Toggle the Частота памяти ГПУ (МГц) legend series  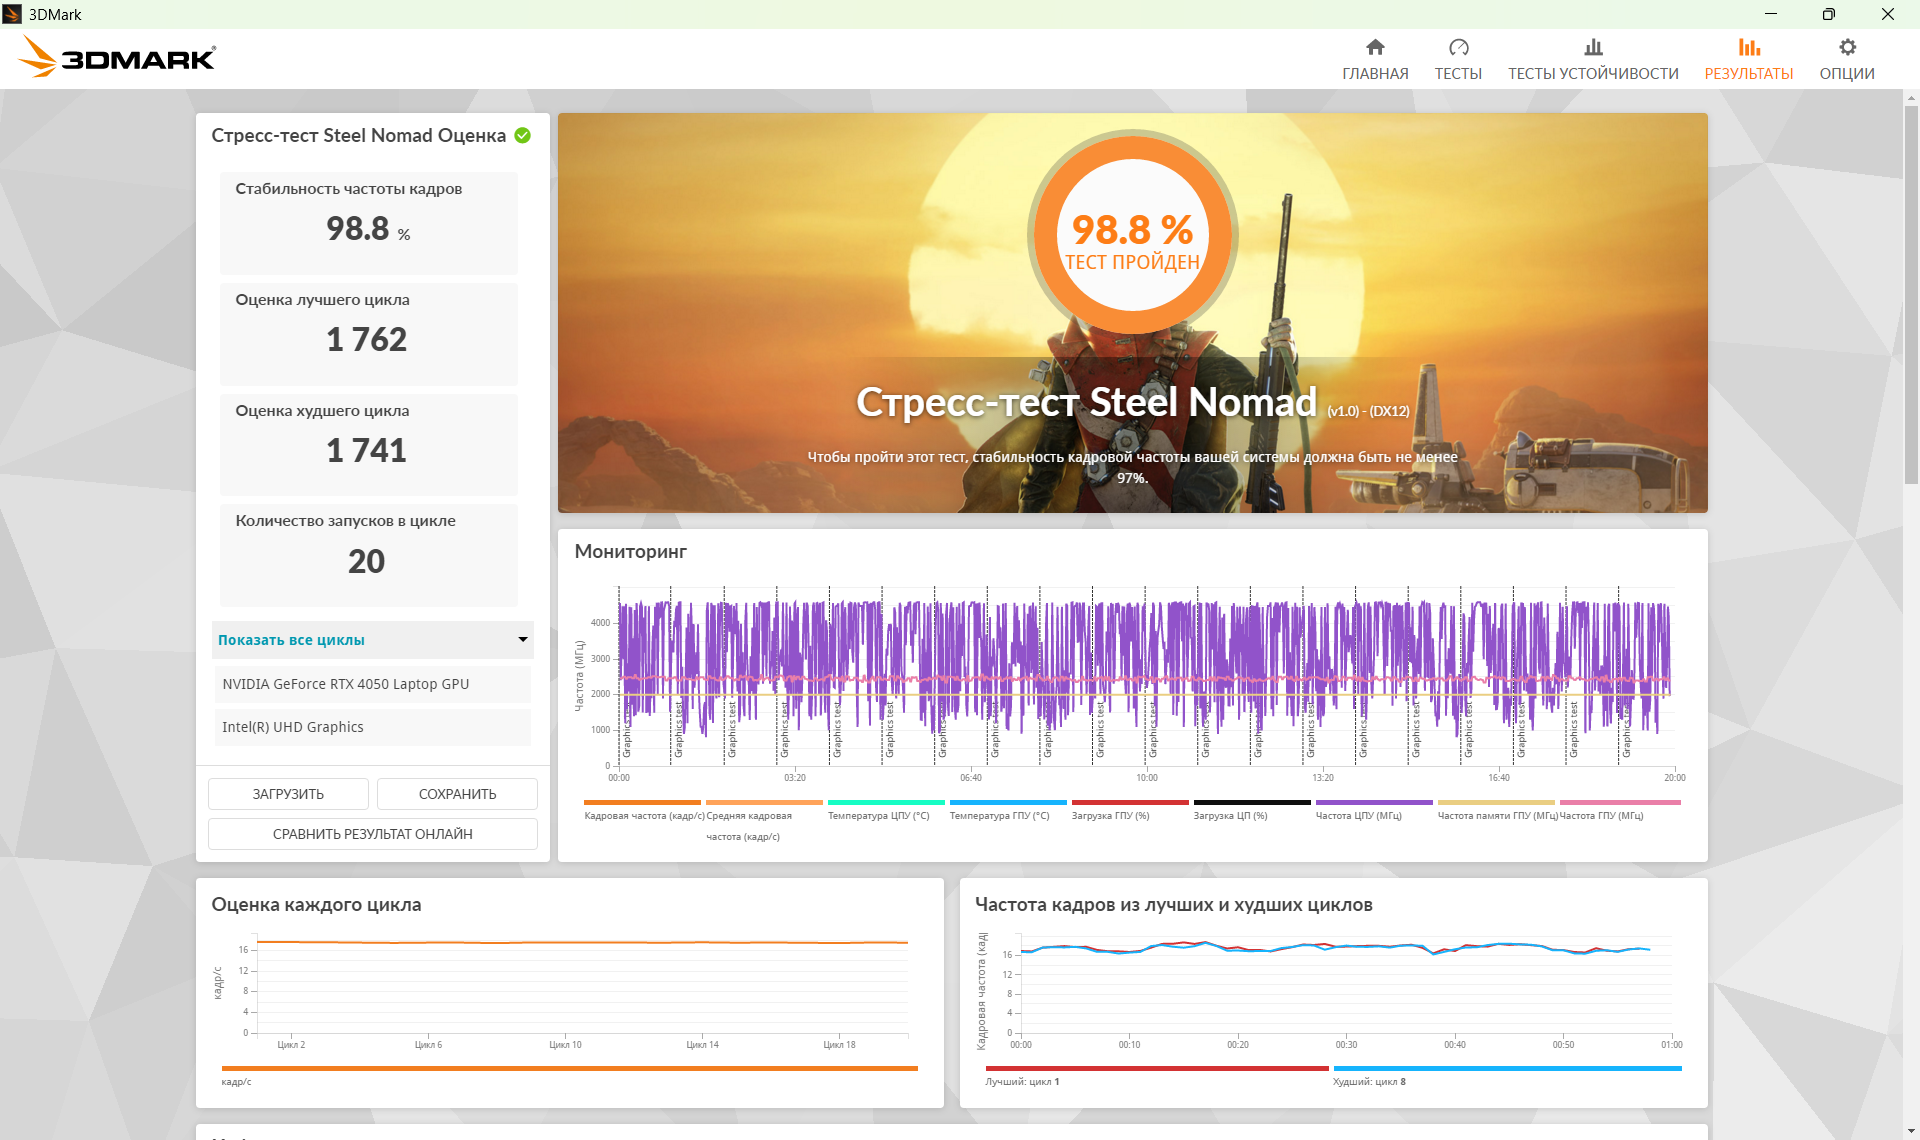point(1497,810)
